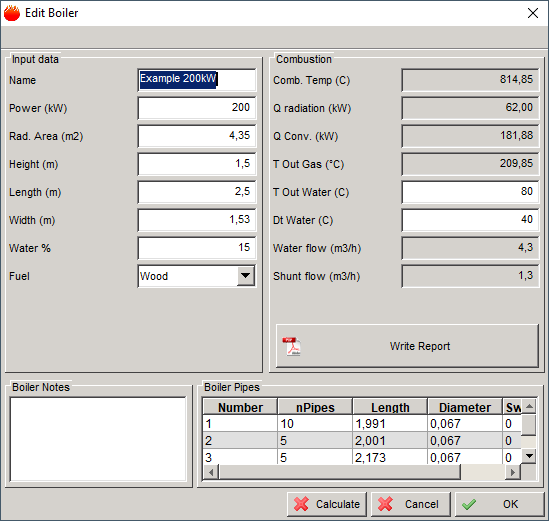Click the horizontal scroll left arrow
Screen dimensions: 549x521
(211, 472)
